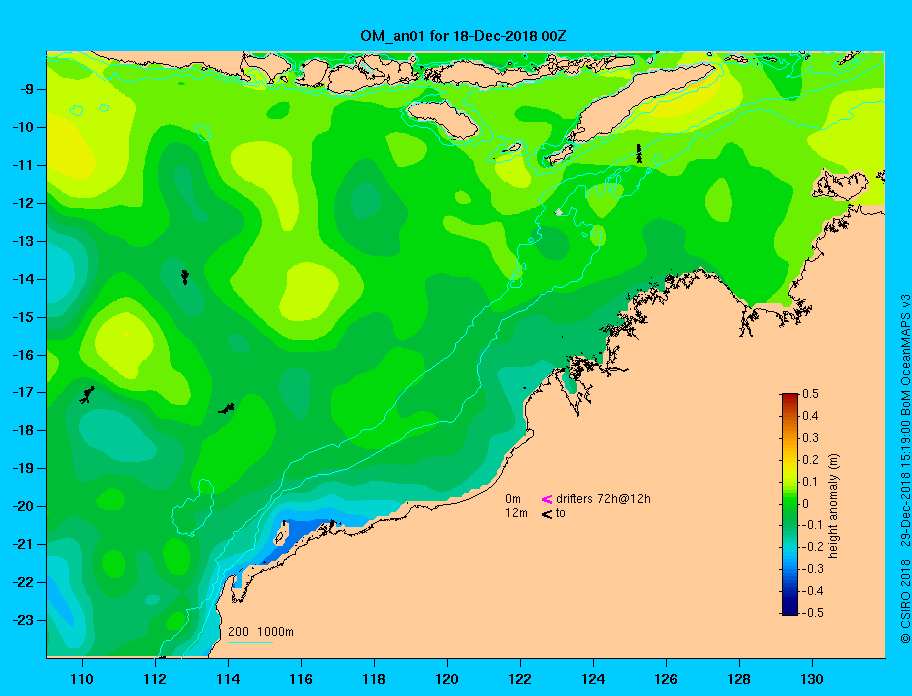Click the -10 latitude axis label
This screenshot has width=912, height=696.
point(23,127)
